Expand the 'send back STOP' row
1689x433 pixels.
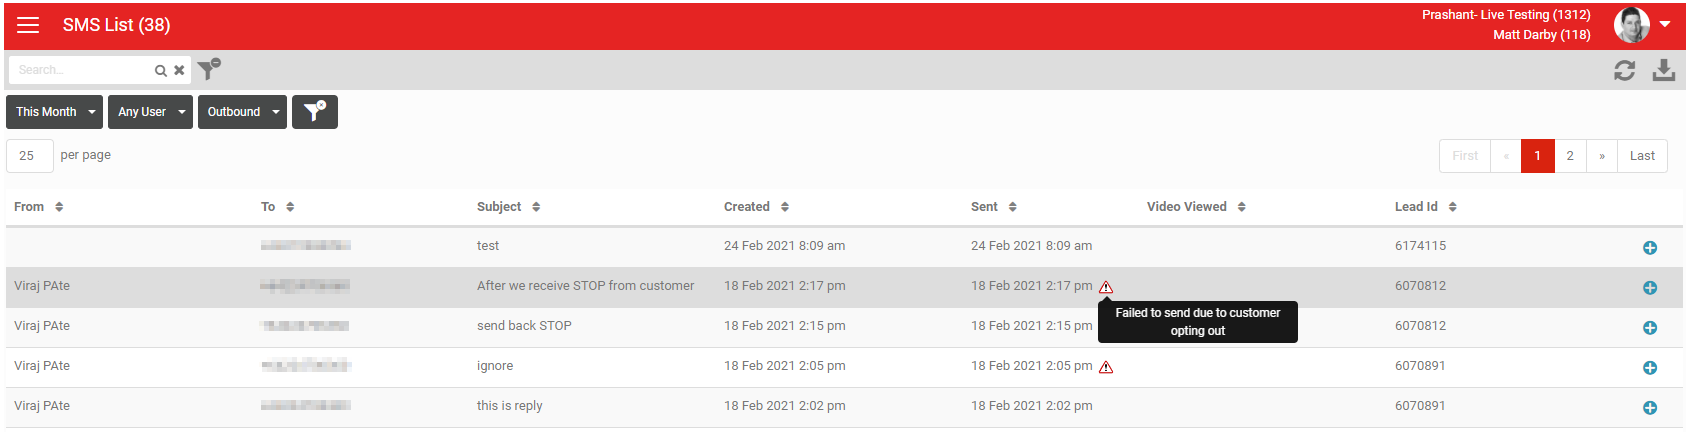(1650, 328)
